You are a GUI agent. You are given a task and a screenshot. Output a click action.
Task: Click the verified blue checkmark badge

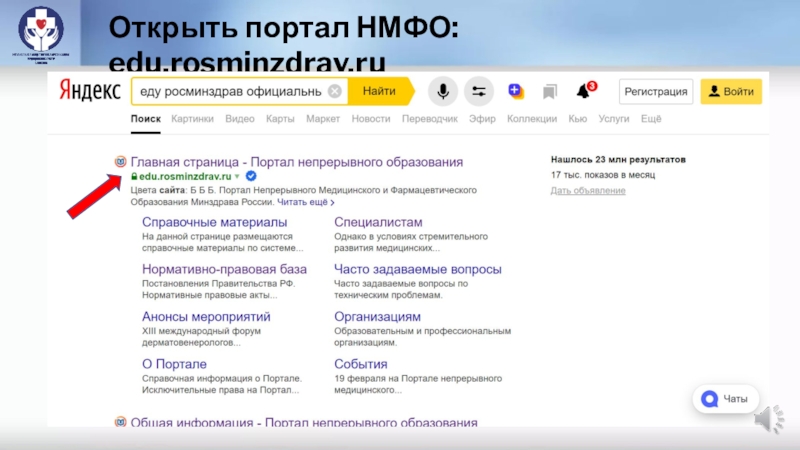point(251,176)
